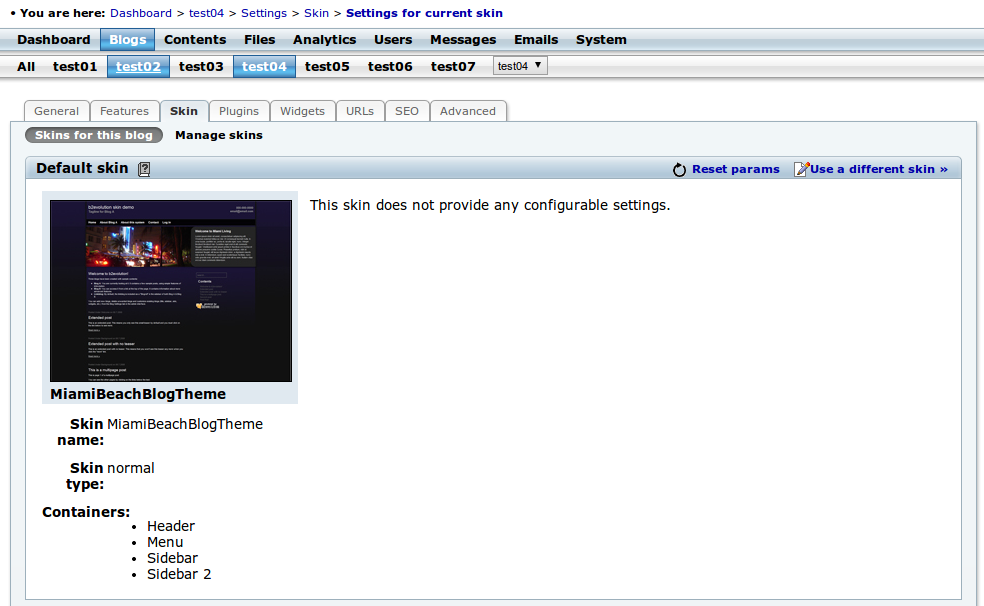984x606 pixels.
Task: Open the System menu
Action: [601, 40]
